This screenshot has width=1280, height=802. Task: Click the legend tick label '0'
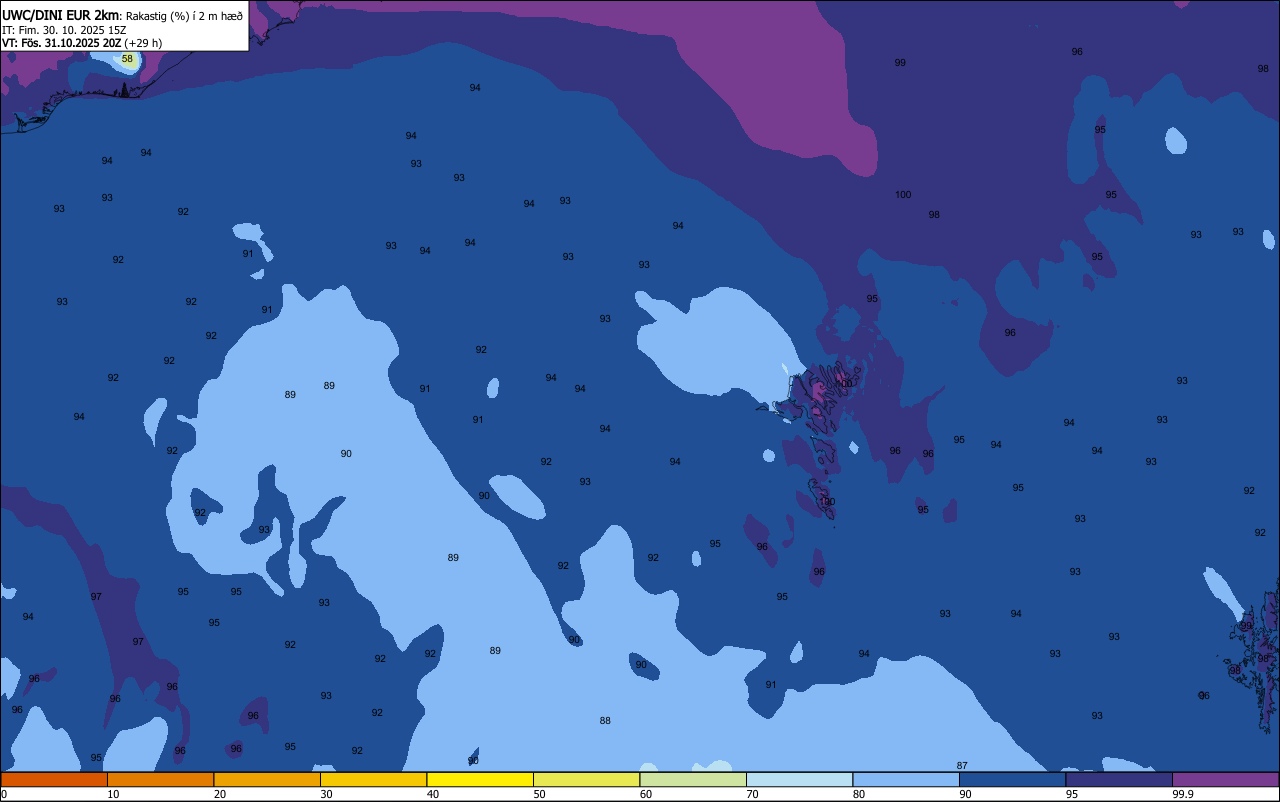[x=4, y=794]
